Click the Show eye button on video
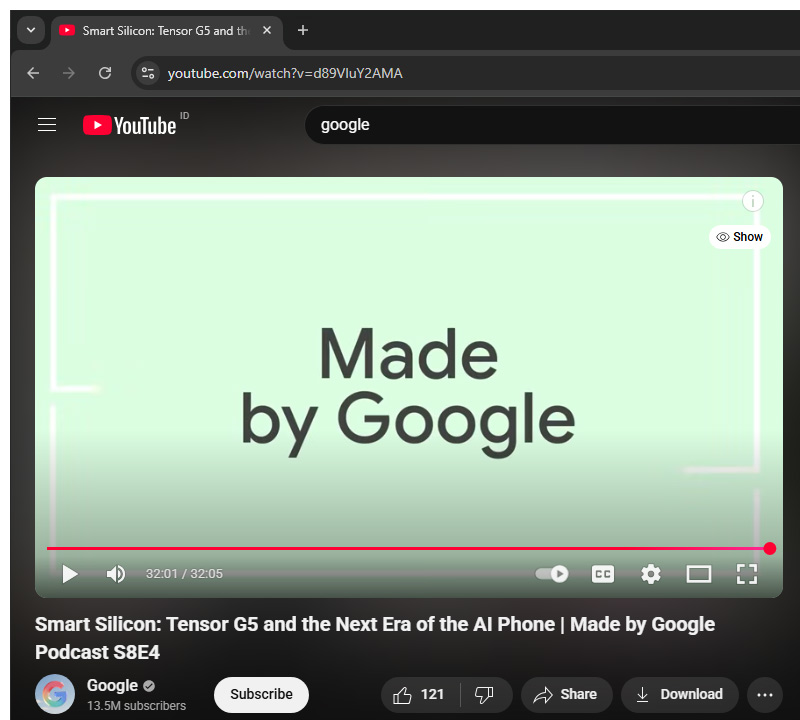 739,237
